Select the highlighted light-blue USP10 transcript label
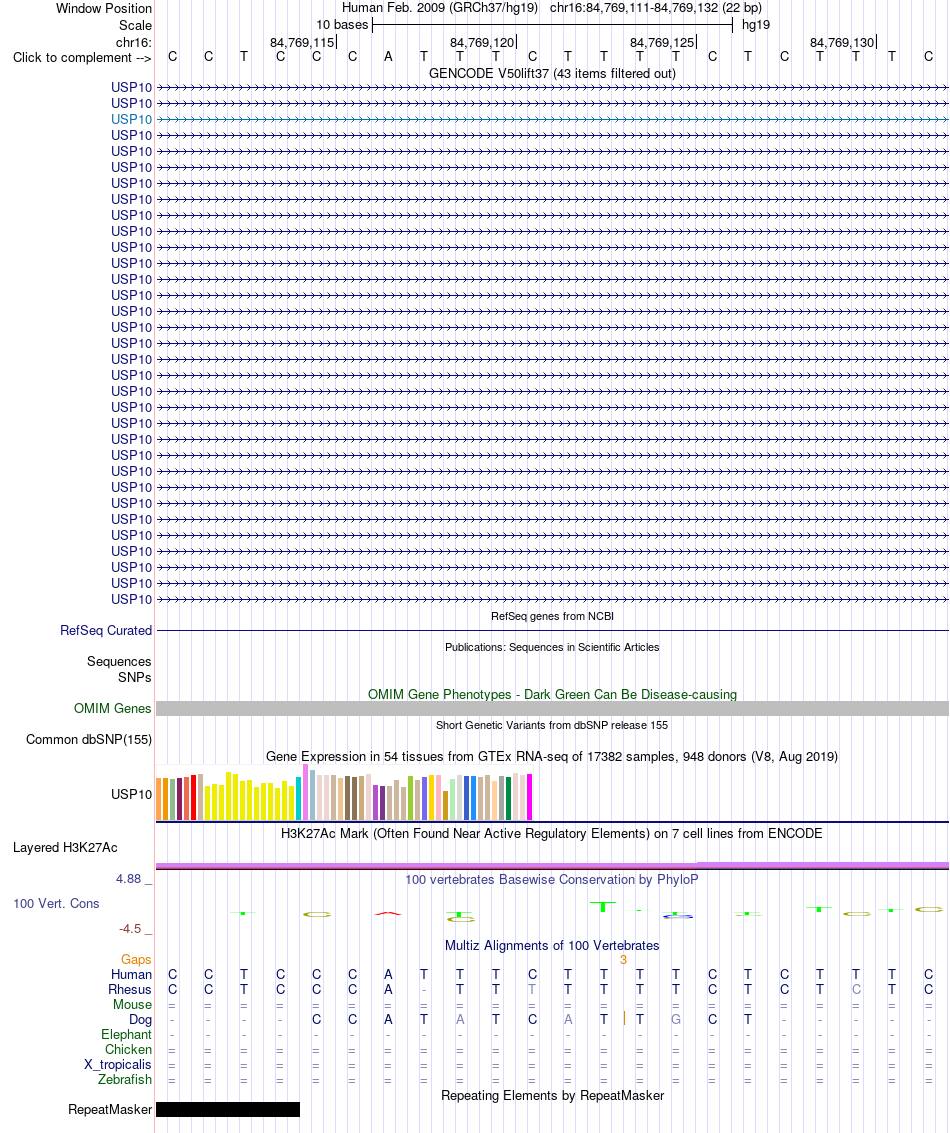 [131, 119]
